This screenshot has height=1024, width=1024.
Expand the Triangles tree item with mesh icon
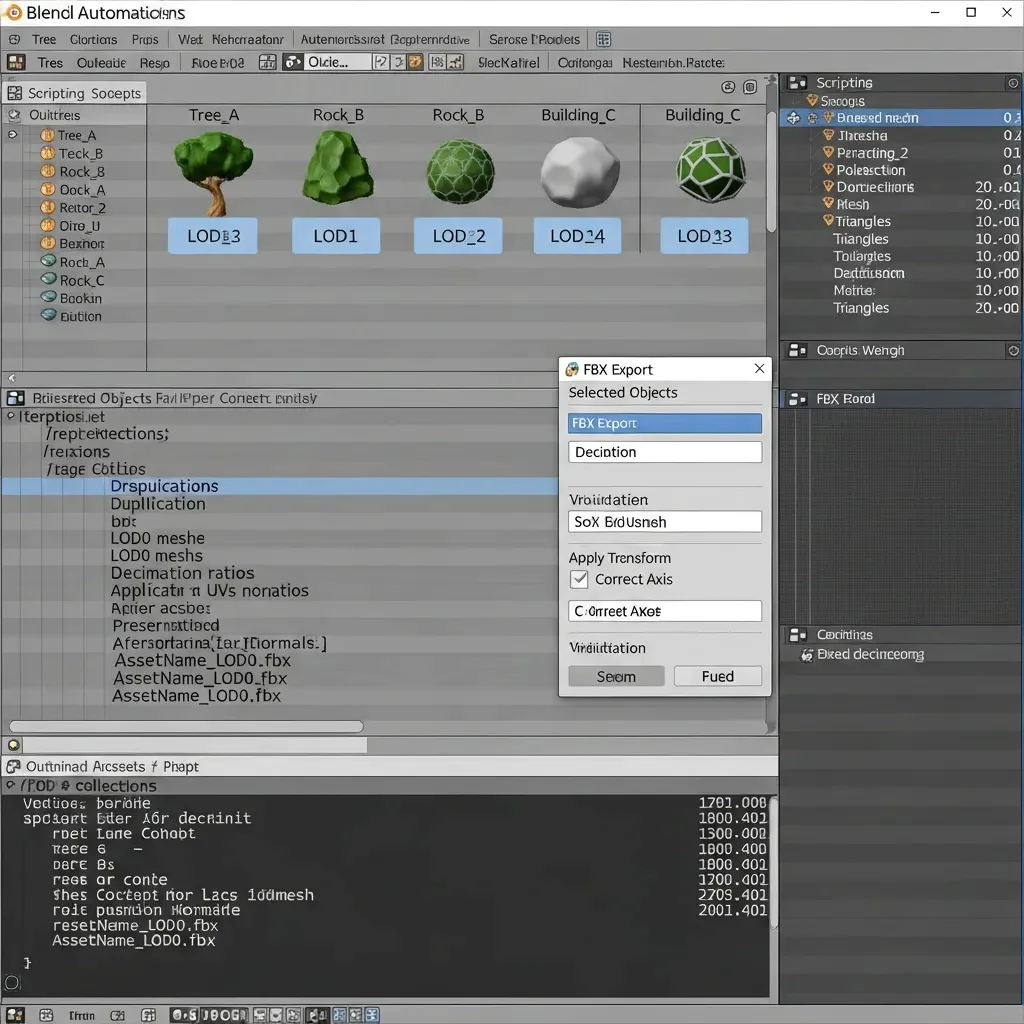pyautogui.click(x=828, y=221)
